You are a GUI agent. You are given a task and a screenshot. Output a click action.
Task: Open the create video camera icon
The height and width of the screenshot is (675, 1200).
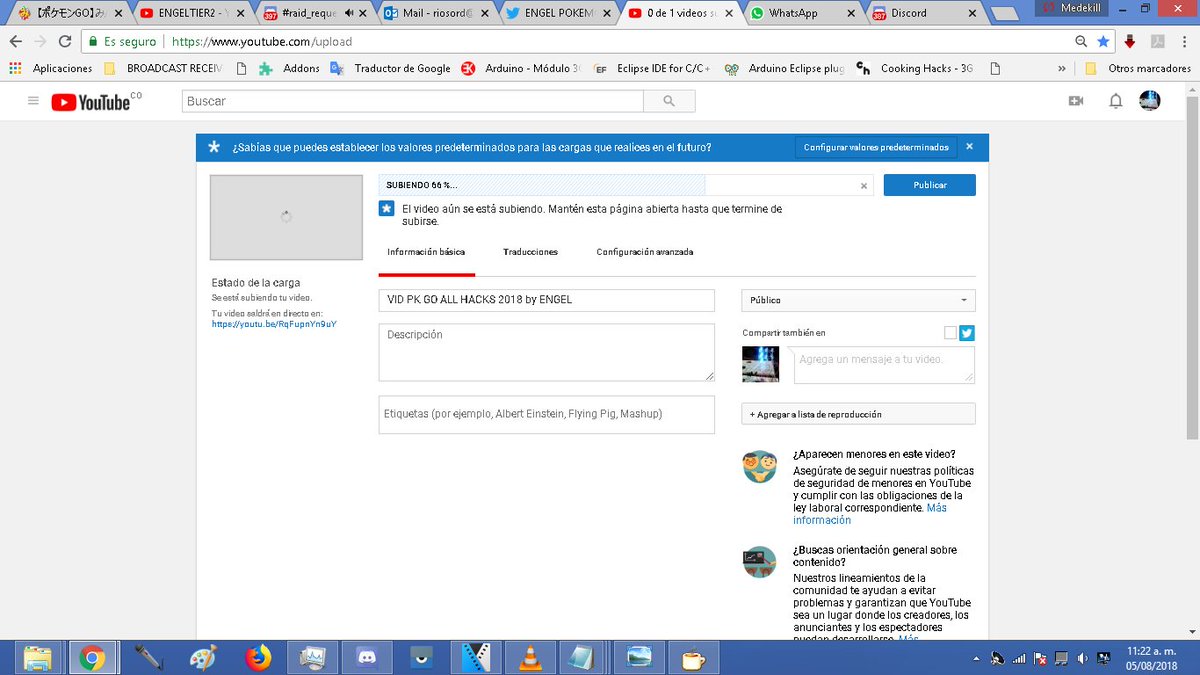pos(1076,101)
